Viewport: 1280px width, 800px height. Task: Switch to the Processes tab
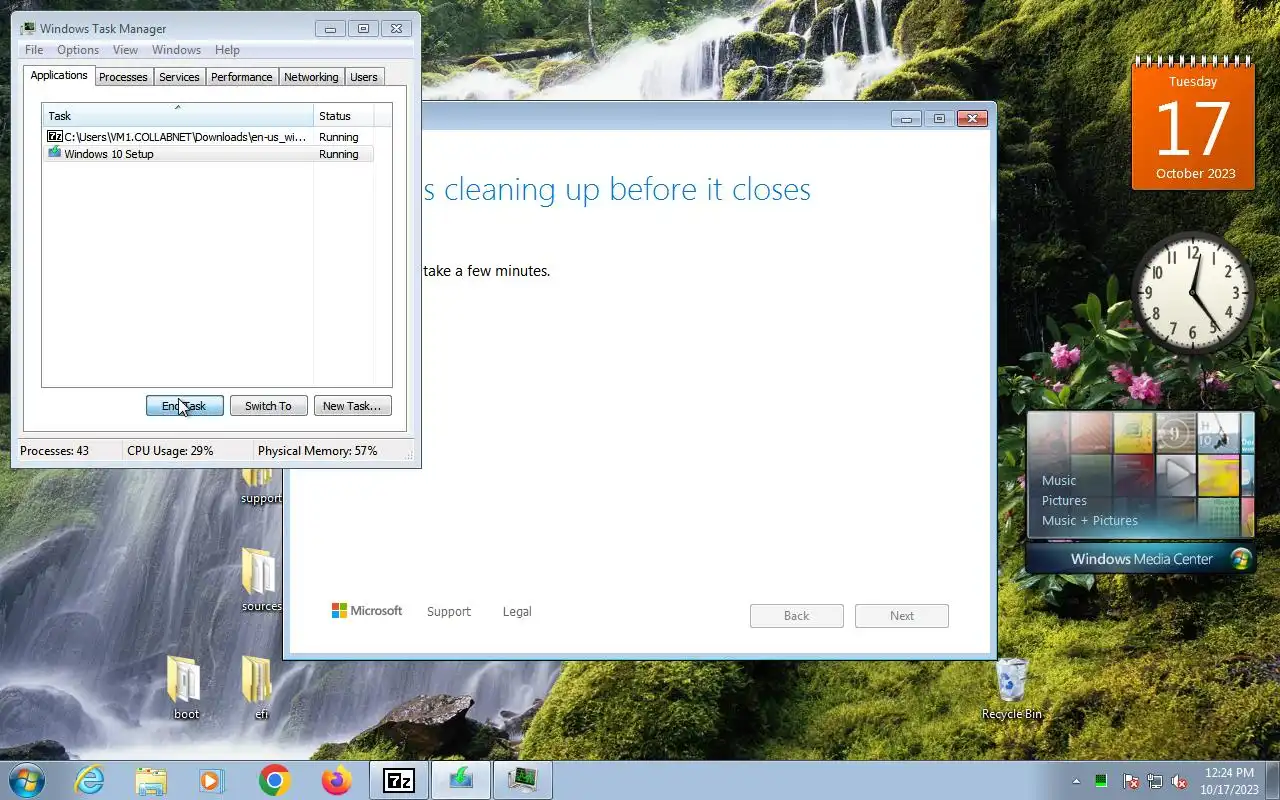point(123,77)
